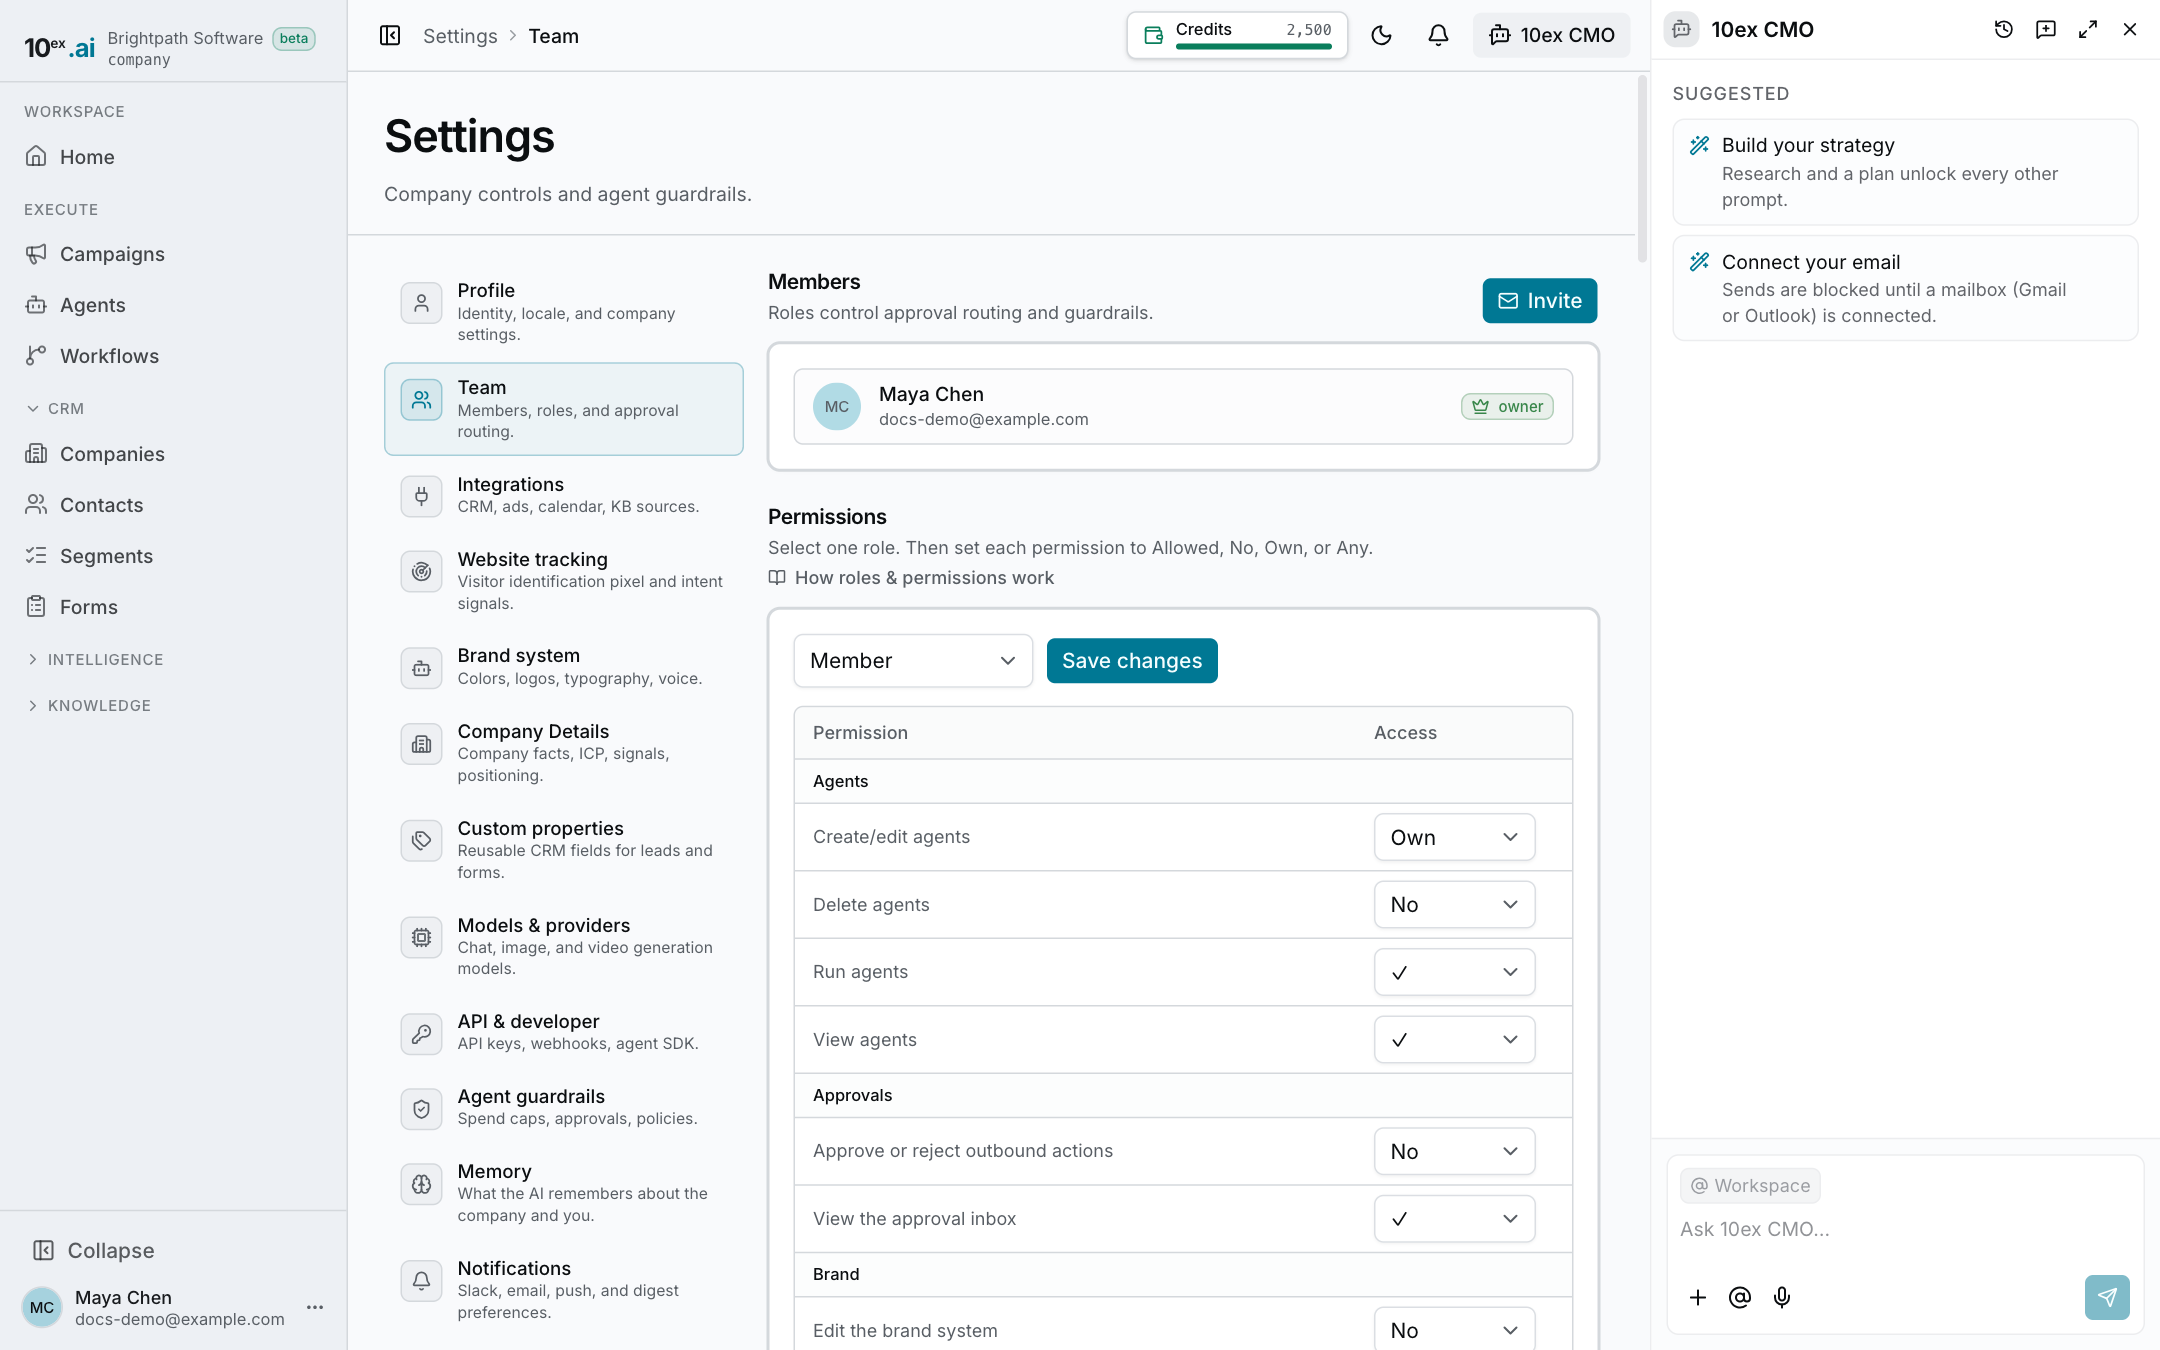Toggle dark mode moon icon

point(1381,36)
